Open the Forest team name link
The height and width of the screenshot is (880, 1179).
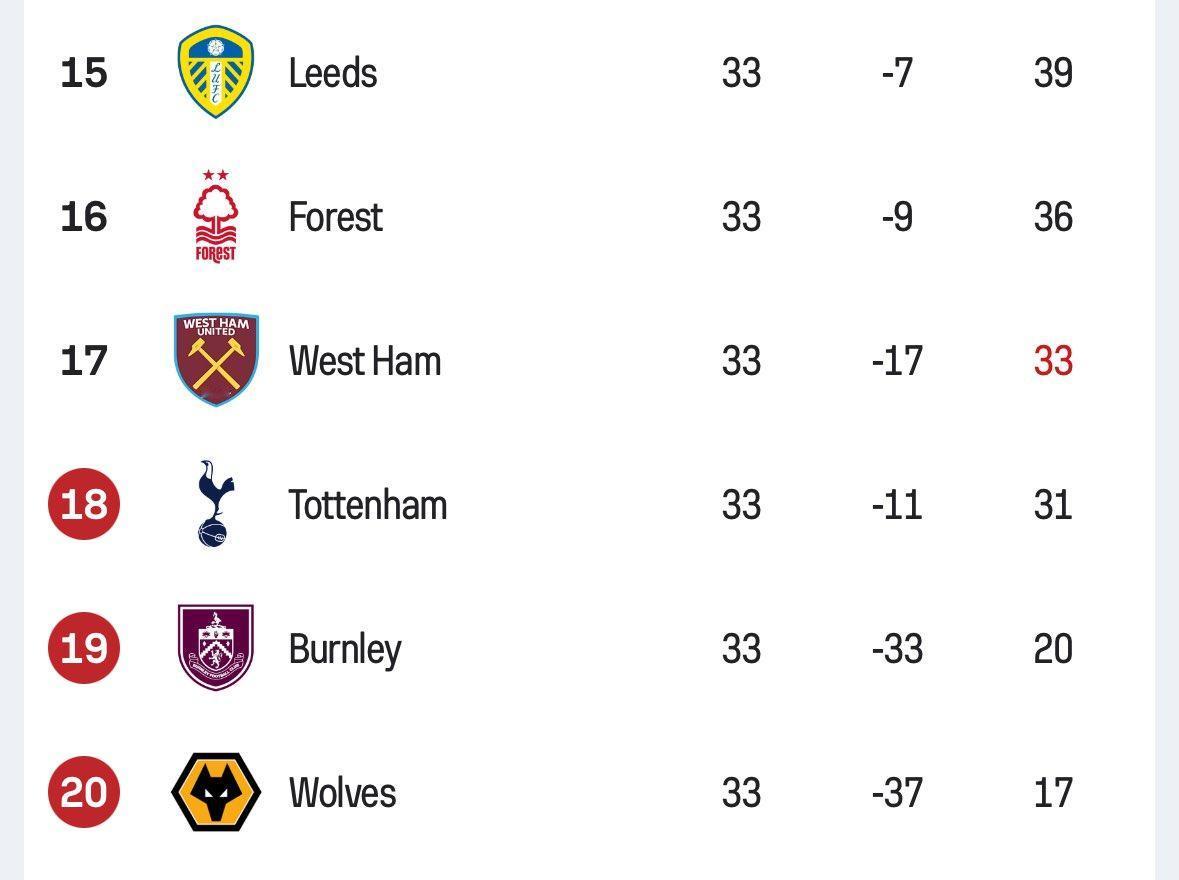point(335,217)
